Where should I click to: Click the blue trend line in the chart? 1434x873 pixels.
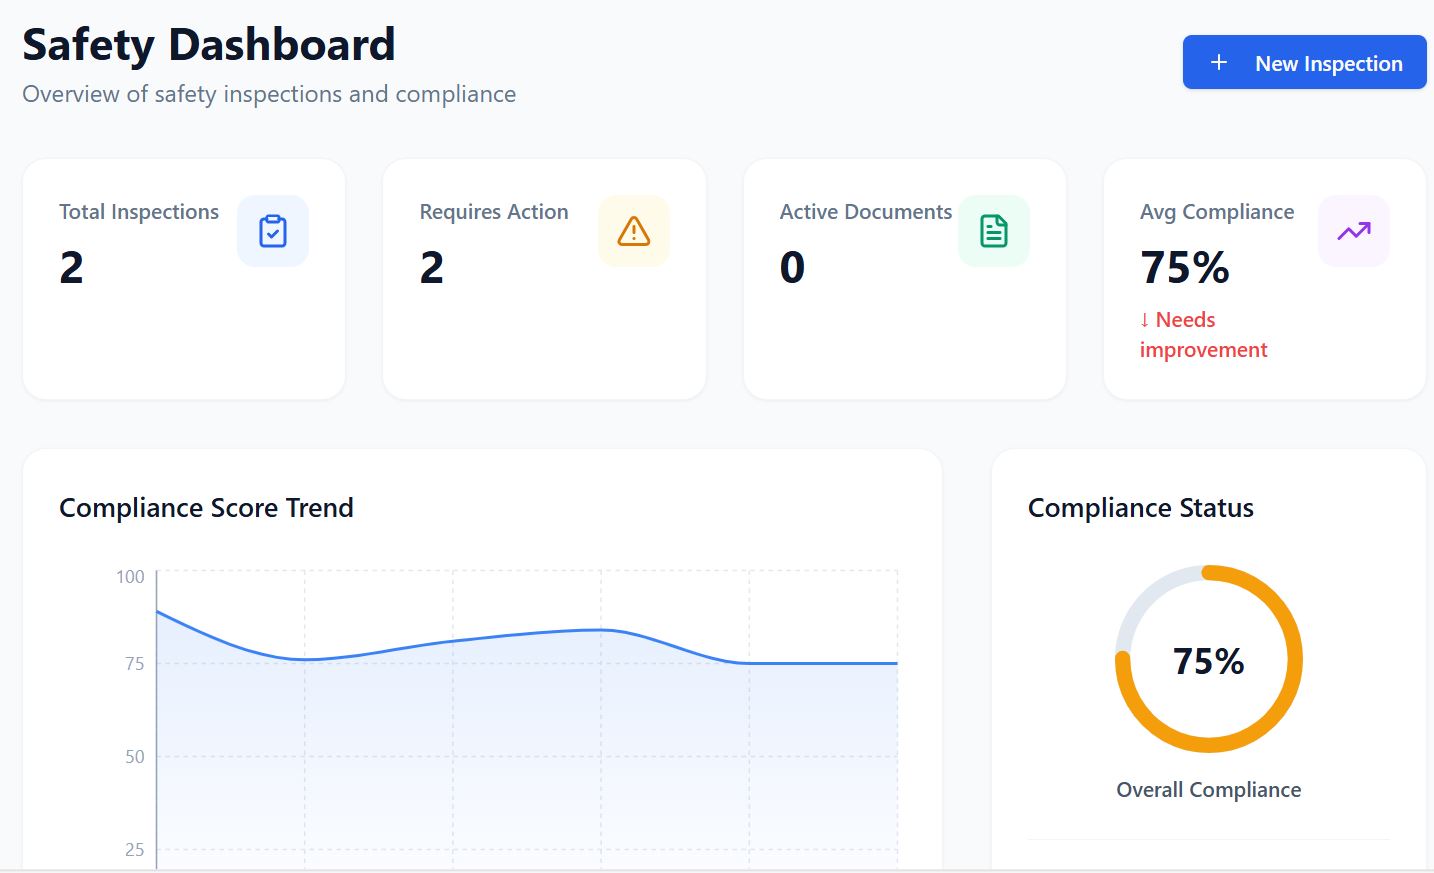[527, 637]
